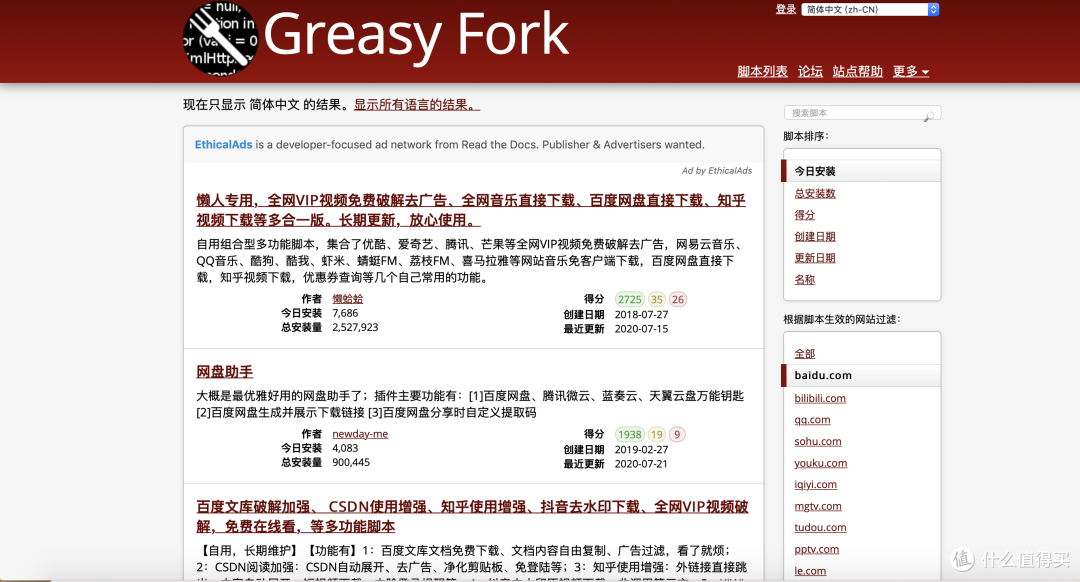Filter scripts by le.com
This screenshot has width=1080, height=582.
pyautogui.click(x=810, y=571)
